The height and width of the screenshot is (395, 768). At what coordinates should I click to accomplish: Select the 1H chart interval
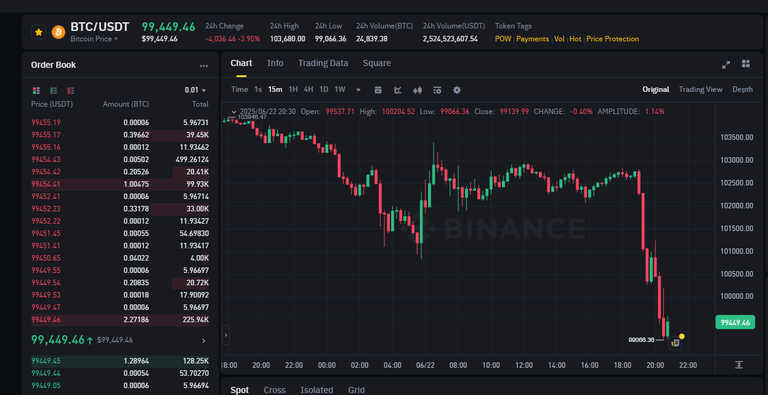(x=293, y=90)
